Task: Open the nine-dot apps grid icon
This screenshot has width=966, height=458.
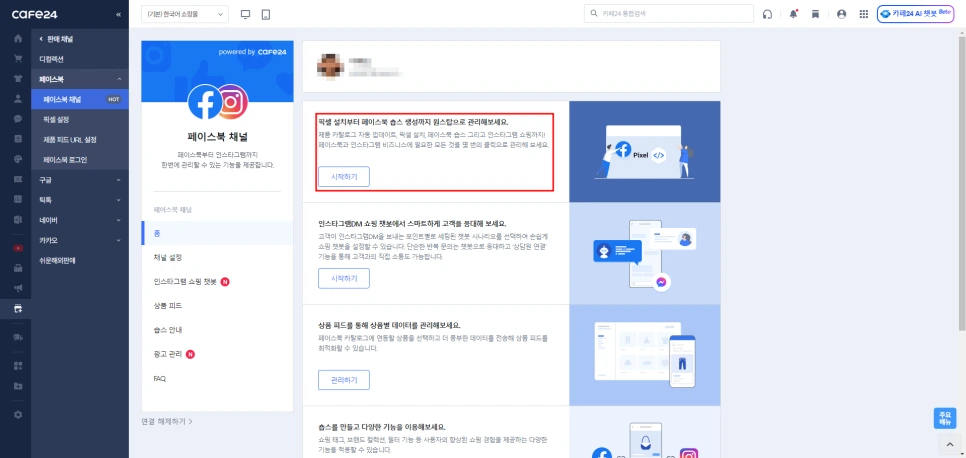Action: pyautogui.click(x=864, y=14)
